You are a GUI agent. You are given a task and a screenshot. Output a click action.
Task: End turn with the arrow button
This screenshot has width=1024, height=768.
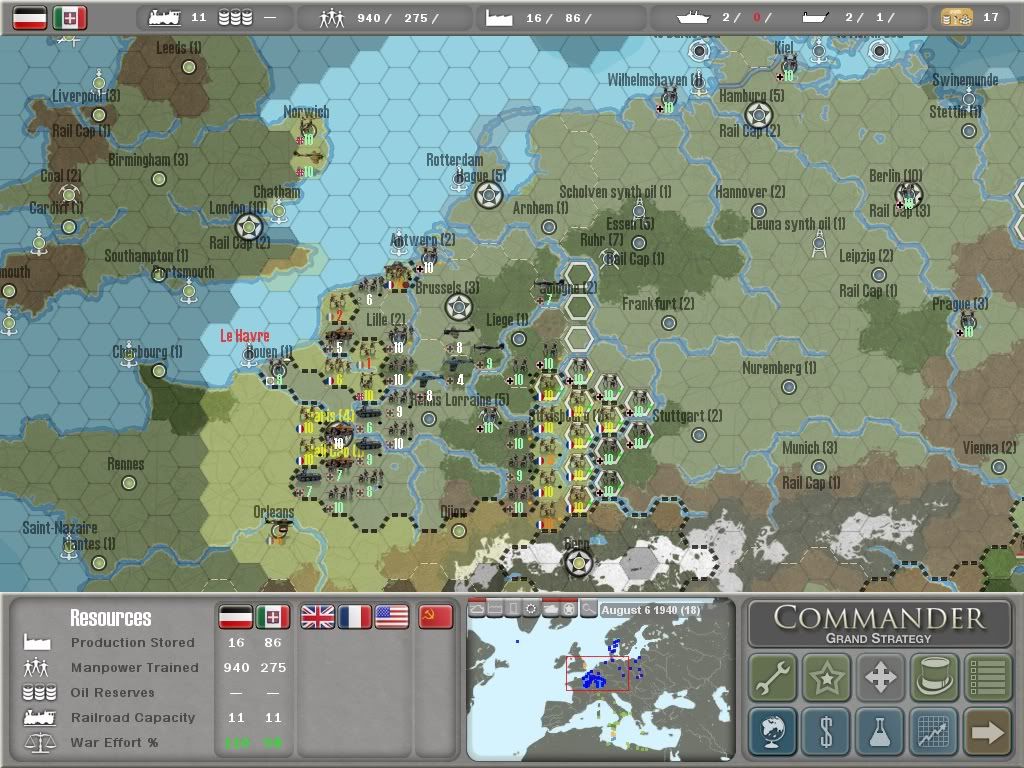(988, 731)
